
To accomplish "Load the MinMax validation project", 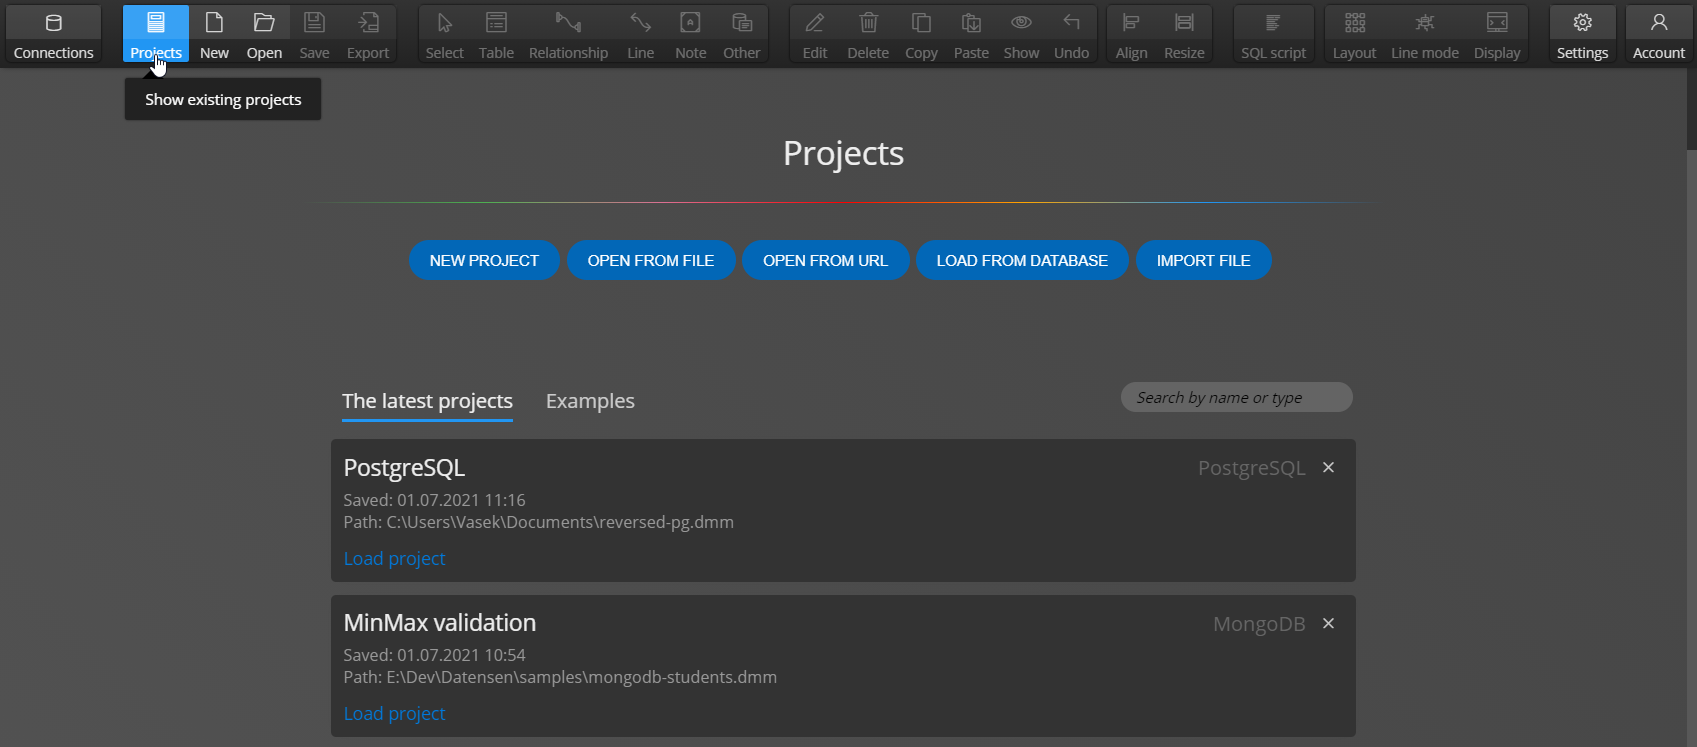I will pos(394,713).
